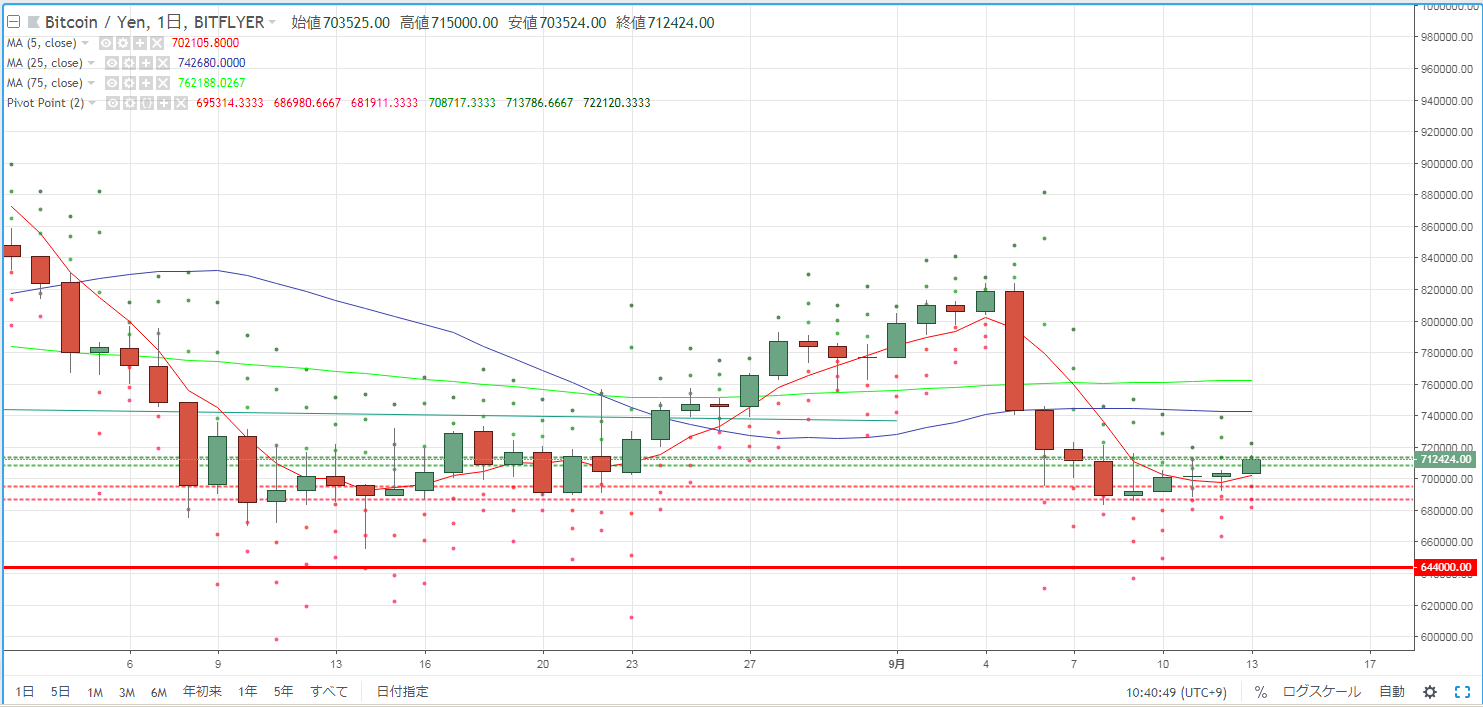Delete the Pivot Point indicator

pyautogui.click(x=181, y=103)
